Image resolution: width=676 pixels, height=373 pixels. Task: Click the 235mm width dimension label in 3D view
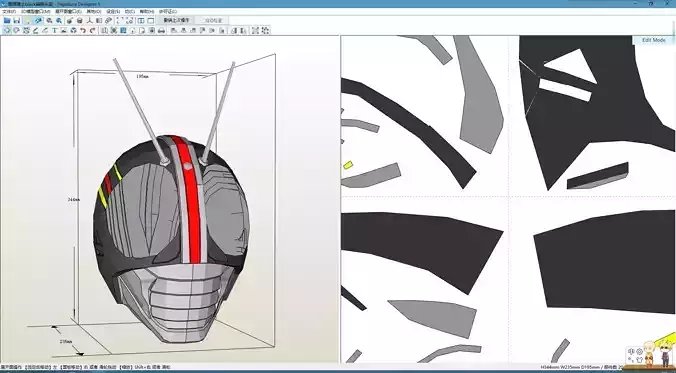coord(66,342)
